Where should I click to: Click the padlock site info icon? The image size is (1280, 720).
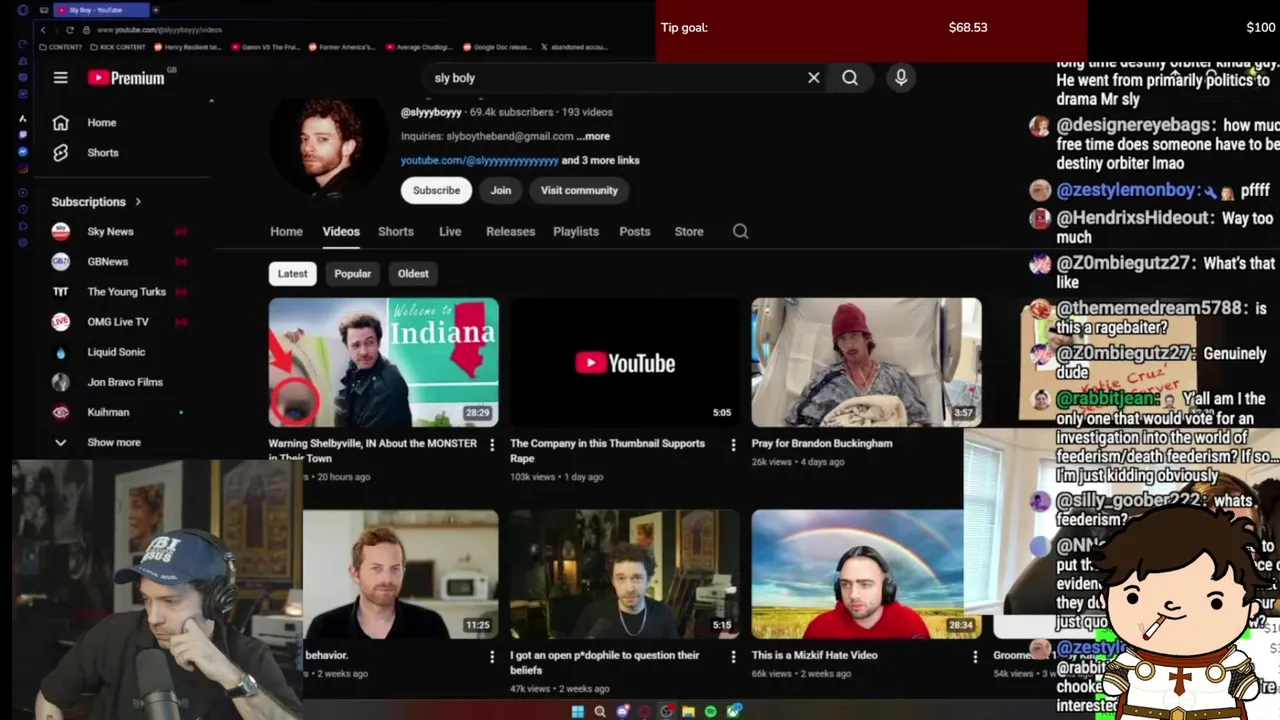(87, 30)
